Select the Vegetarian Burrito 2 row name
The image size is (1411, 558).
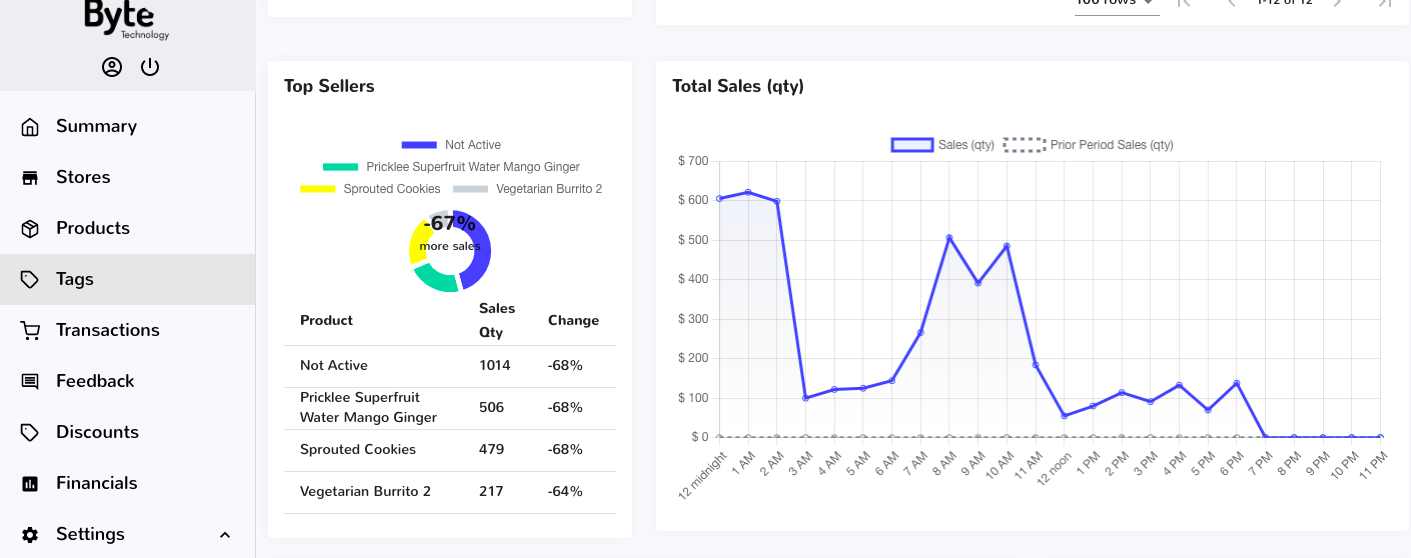[x=365, y=491]
